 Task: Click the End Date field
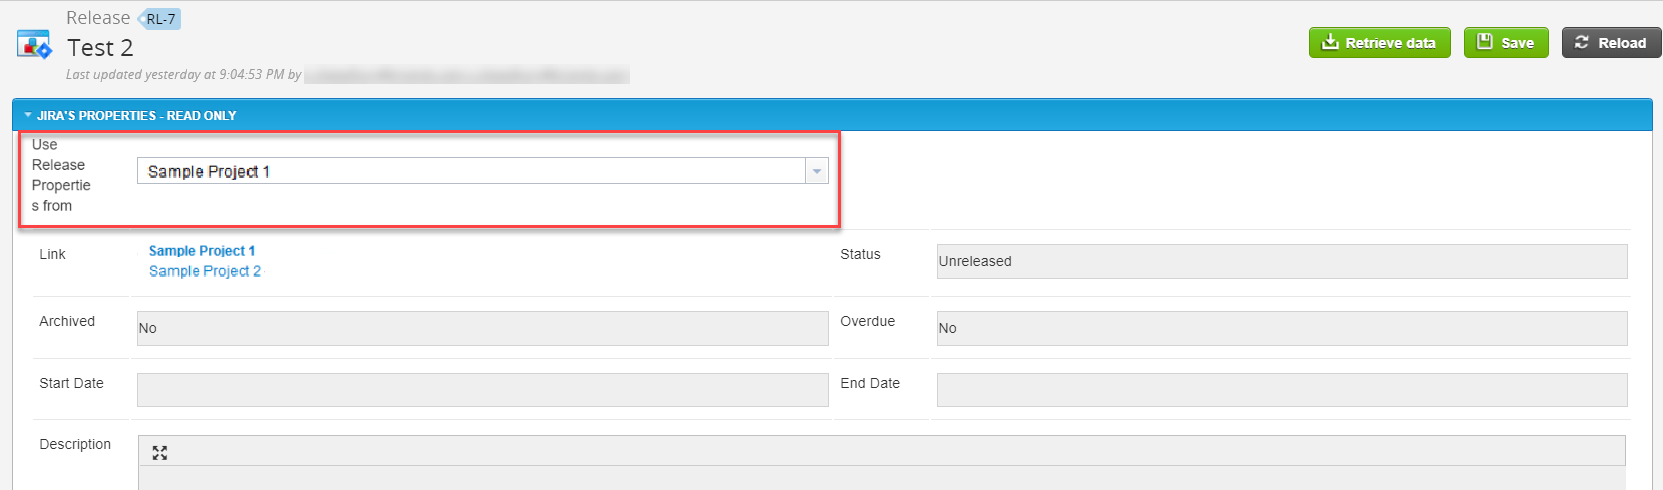click(x=1281, y=390)
